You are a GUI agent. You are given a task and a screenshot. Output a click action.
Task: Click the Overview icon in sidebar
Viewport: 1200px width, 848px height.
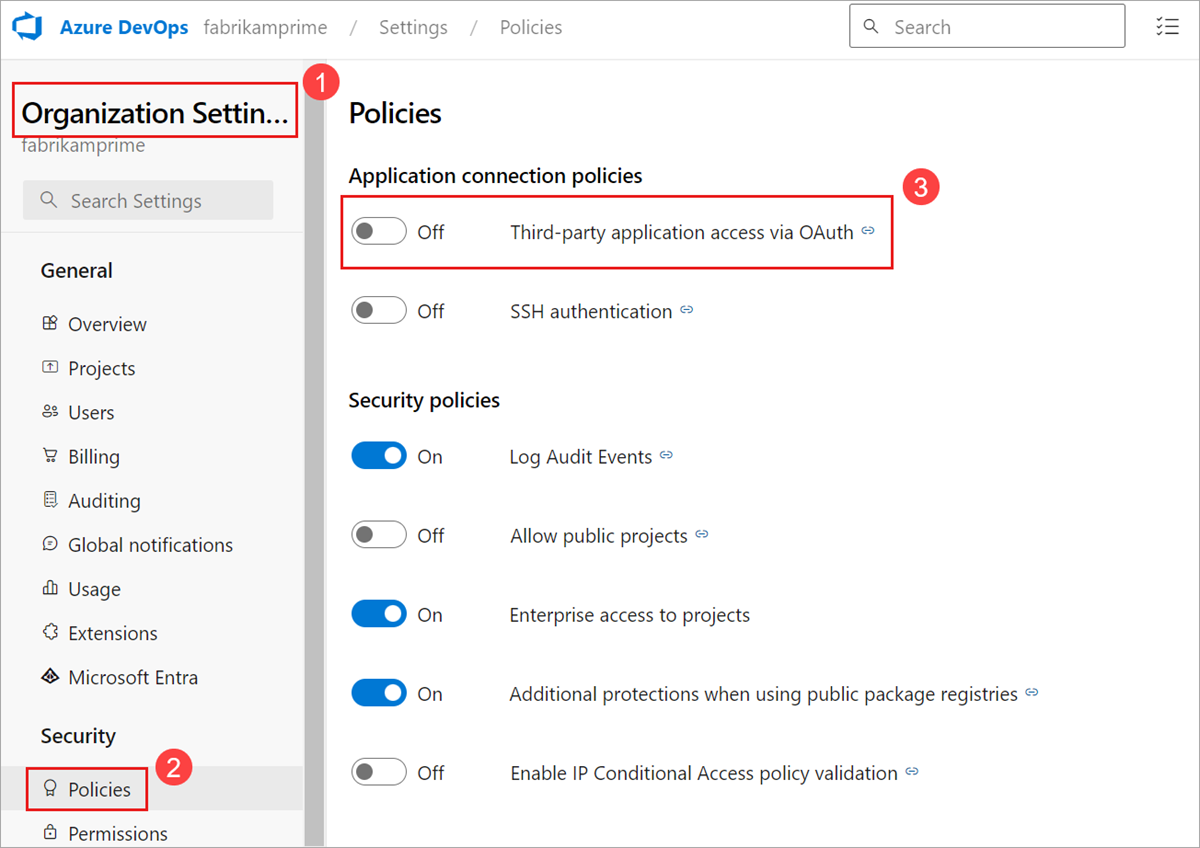[x=50, y=323]
